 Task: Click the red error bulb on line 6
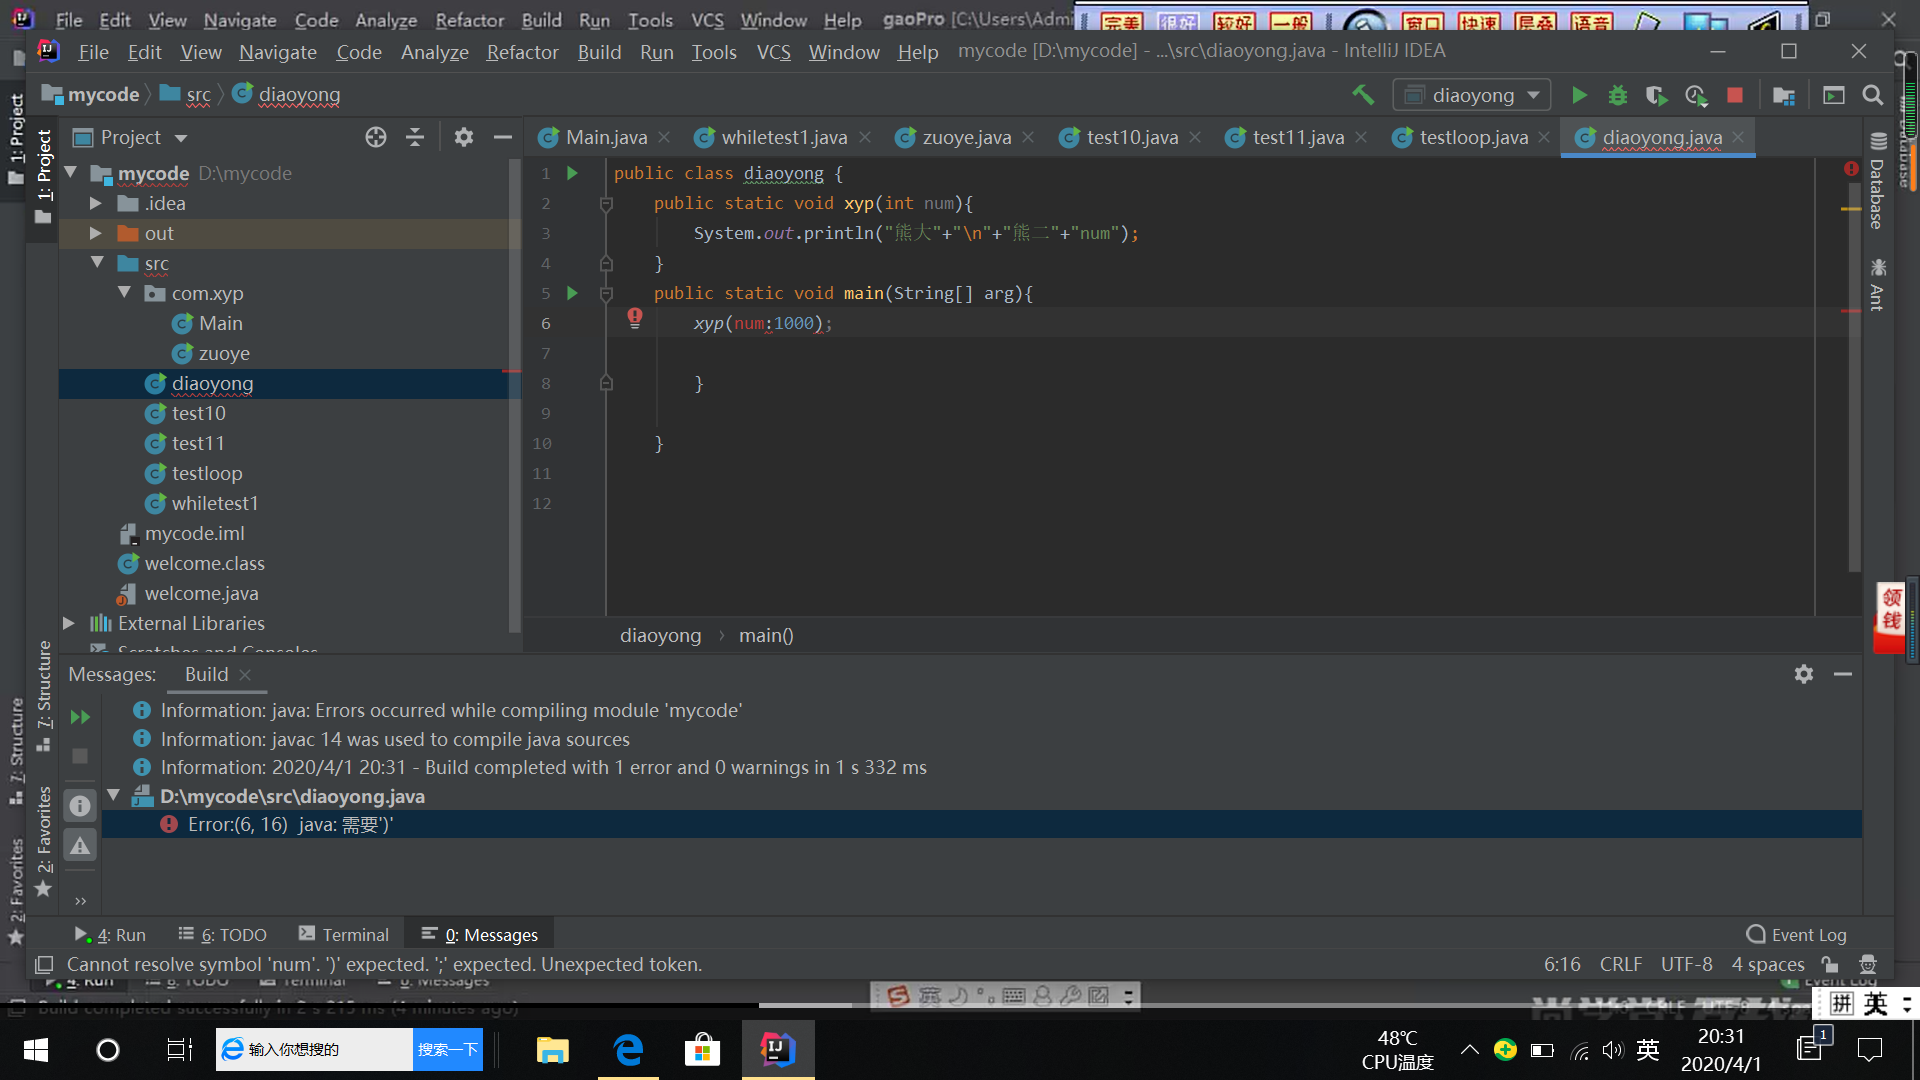coord(635,318)
